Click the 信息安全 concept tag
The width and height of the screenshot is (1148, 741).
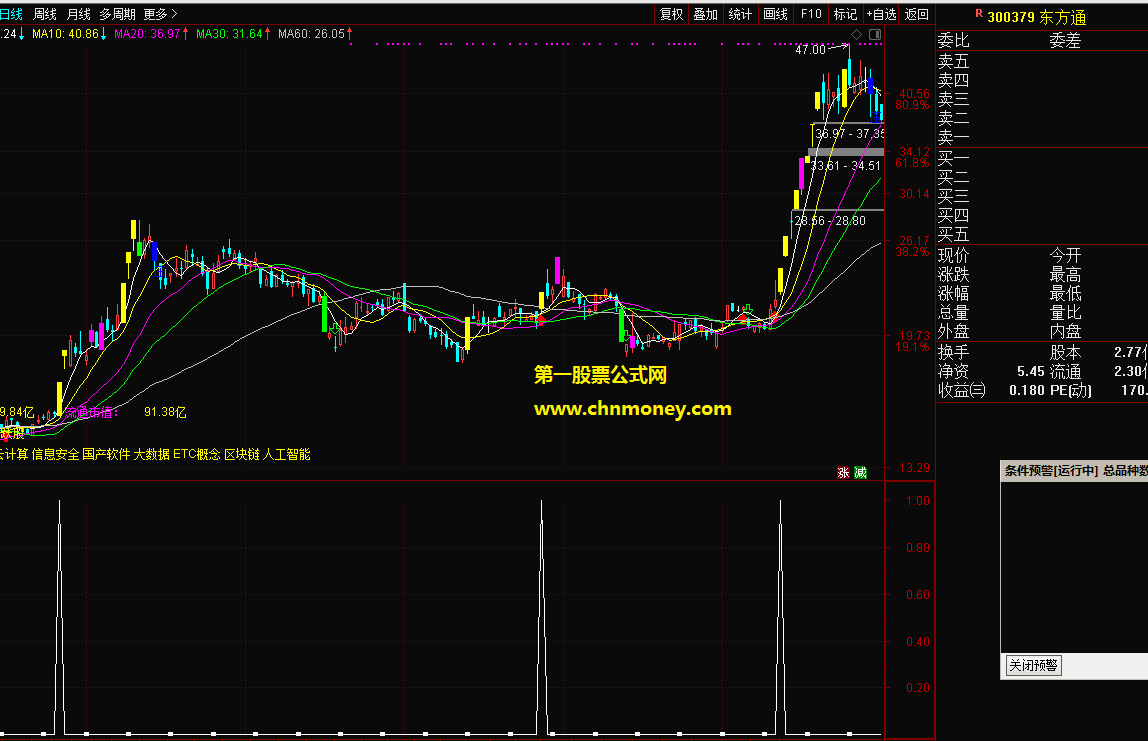(55, 454)
